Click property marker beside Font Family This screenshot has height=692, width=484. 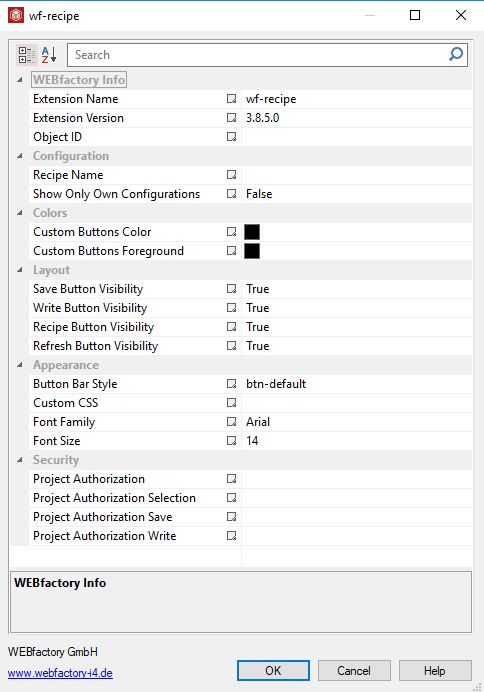[231, 421]
